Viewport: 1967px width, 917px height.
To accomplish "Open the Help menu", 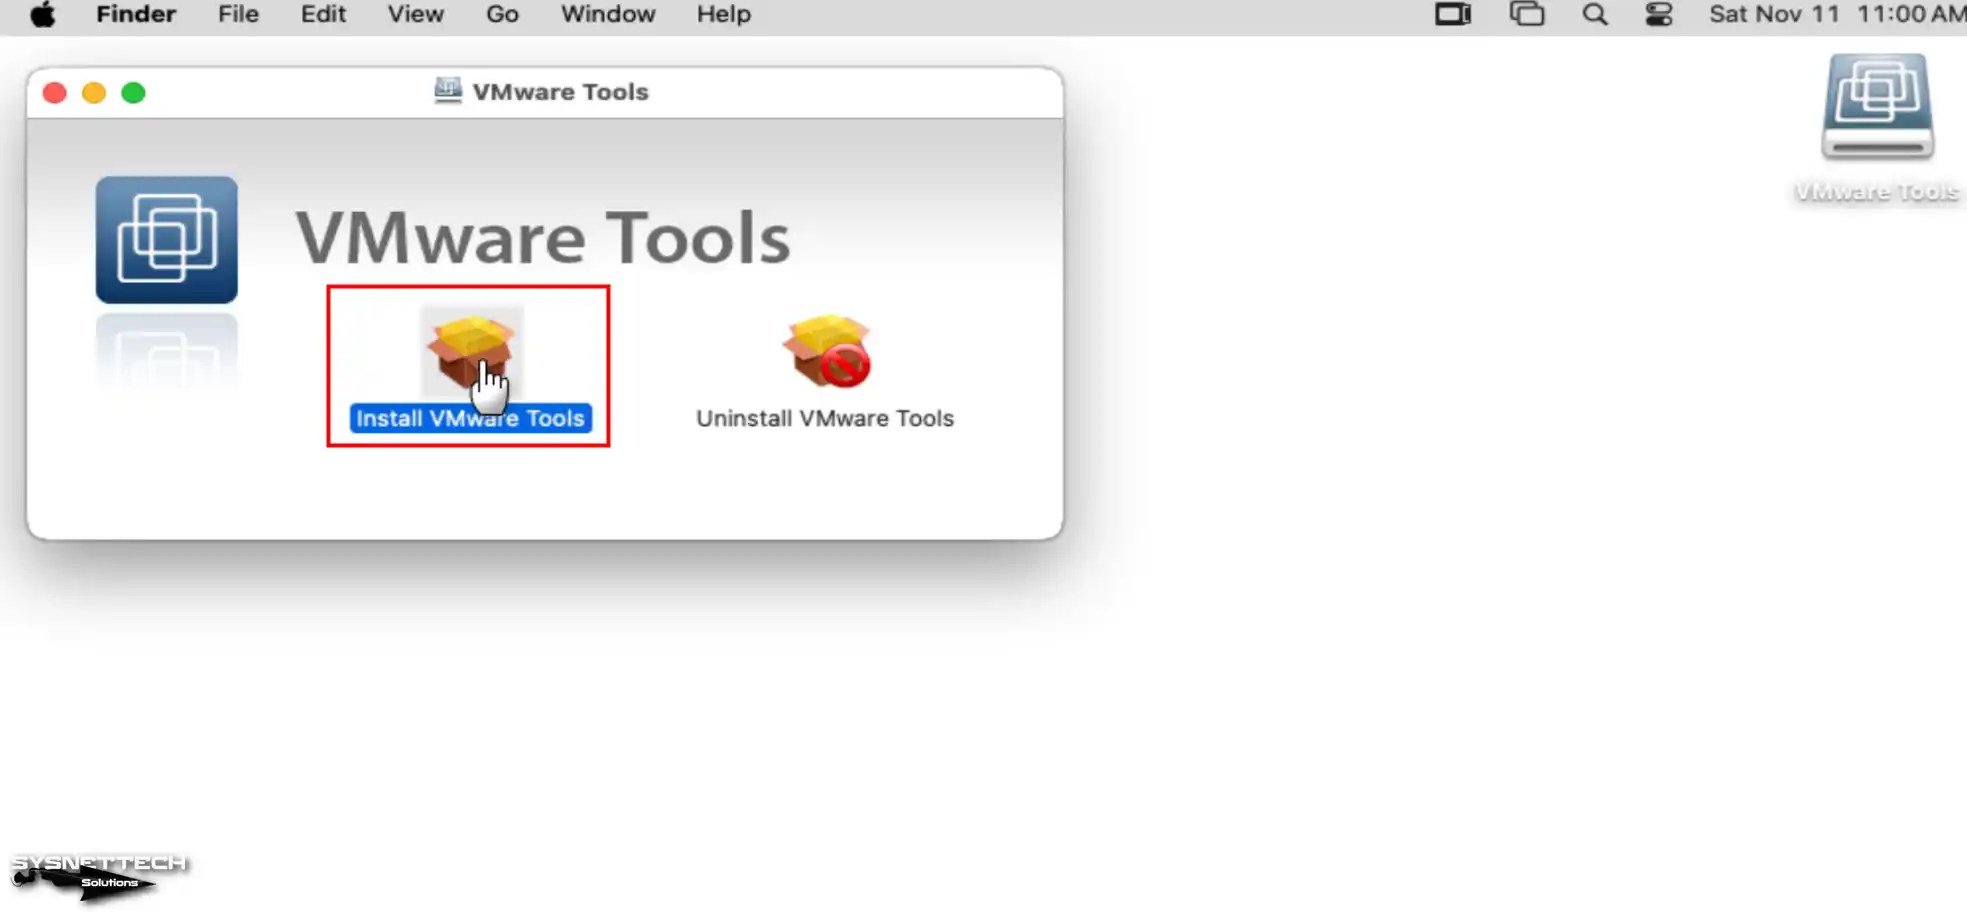I will tap(722, 14).
